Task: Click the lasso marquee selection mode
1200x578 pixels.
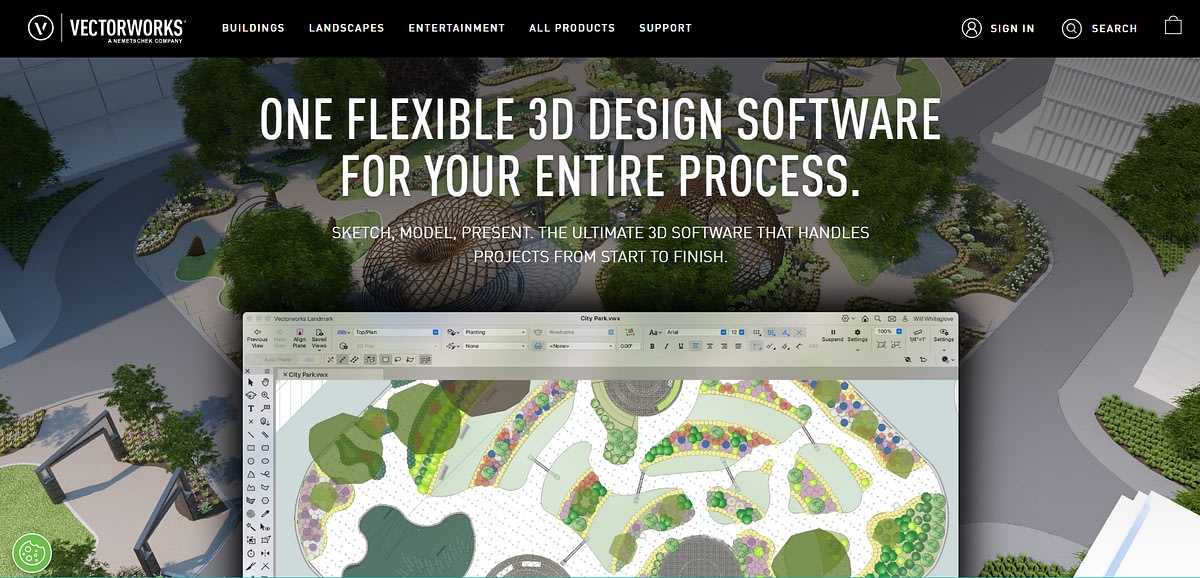Action: click(x=398, y=359)
